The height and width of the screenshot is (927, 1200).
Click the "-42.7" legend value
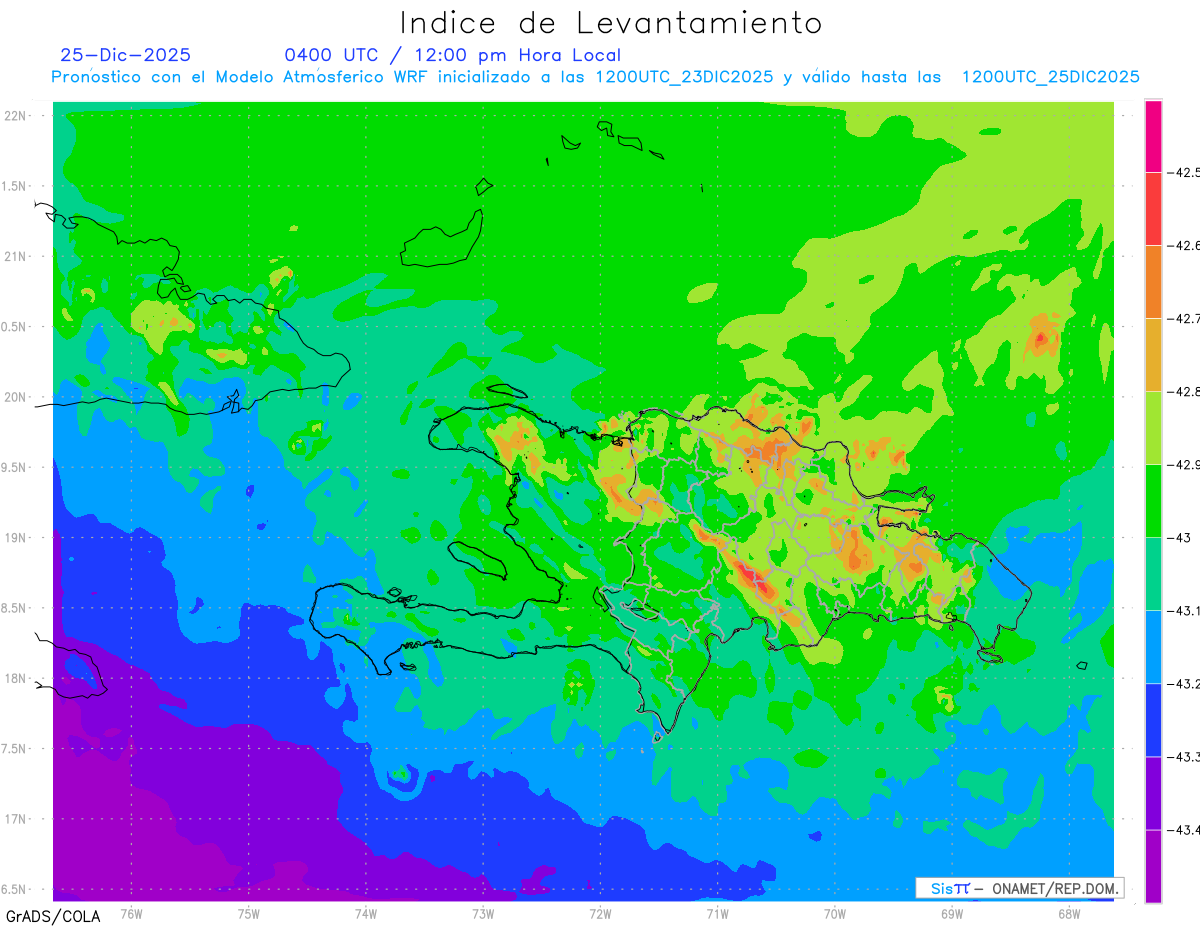pos(1184,318)
